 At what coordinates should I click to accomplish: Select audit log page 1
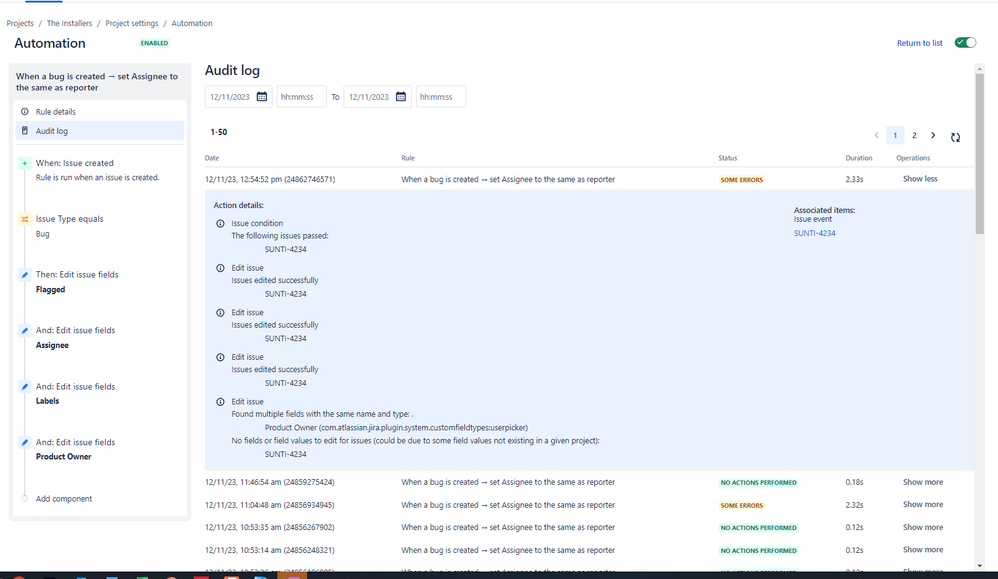[895, 136]
